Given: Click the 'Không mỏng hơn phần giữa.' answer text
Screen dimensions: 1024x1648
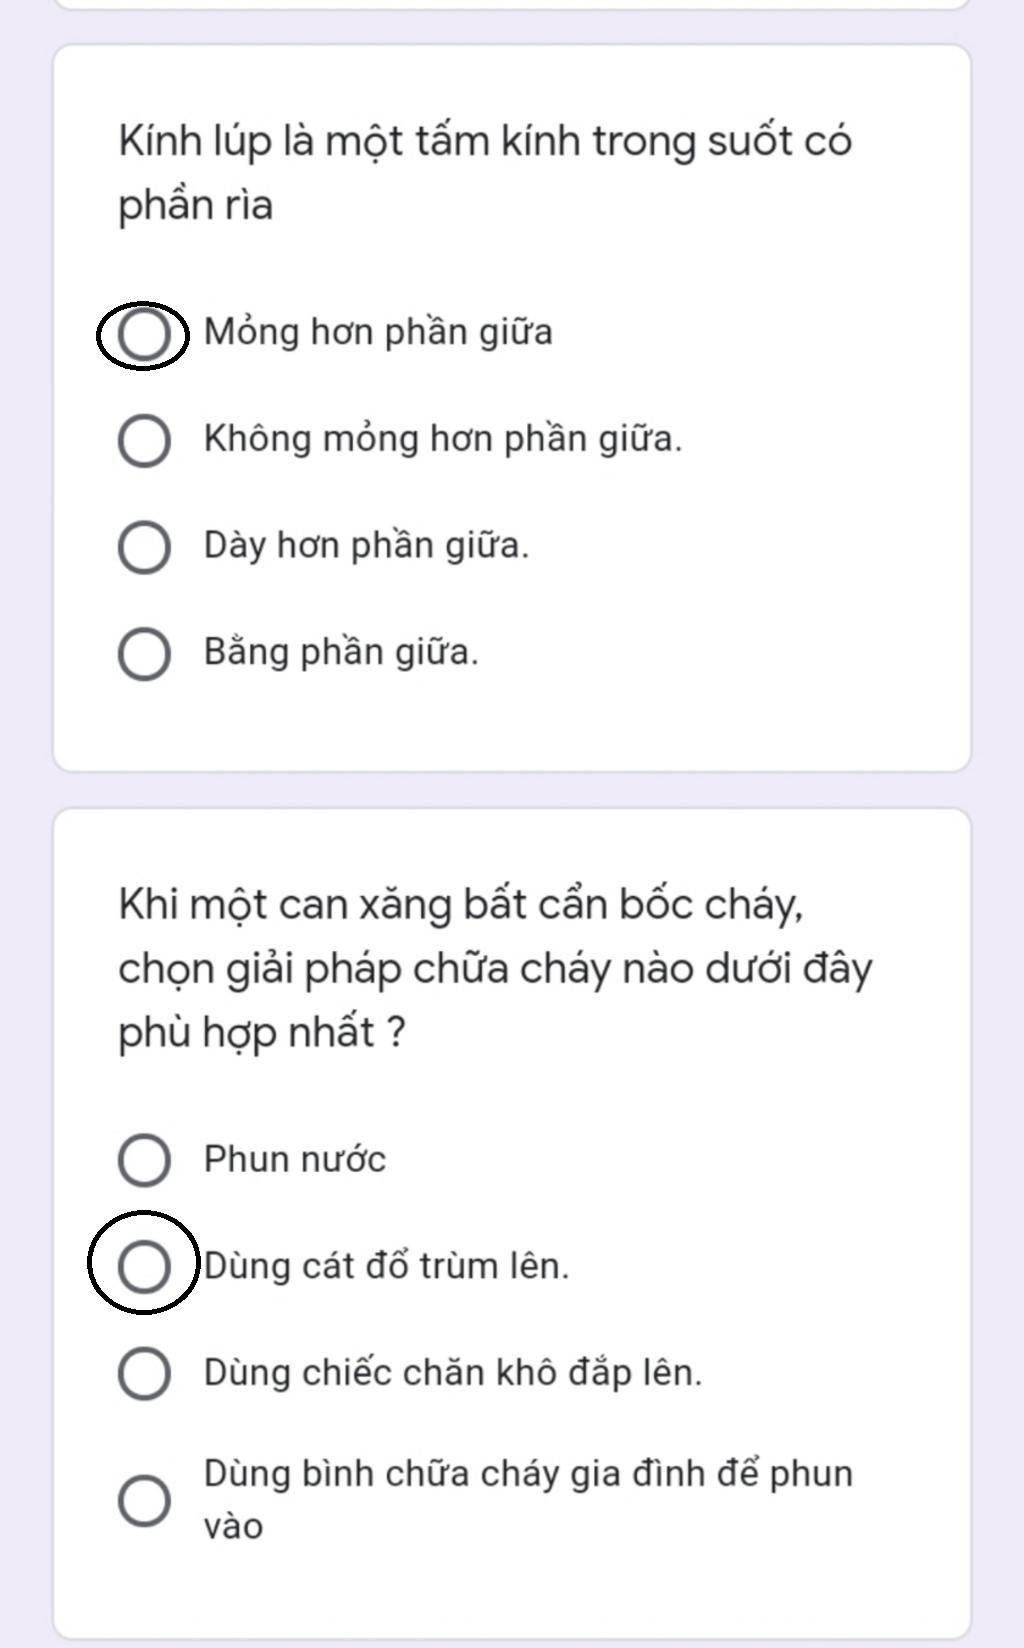Looking at the screenshot, I should (x=443, y=438).
